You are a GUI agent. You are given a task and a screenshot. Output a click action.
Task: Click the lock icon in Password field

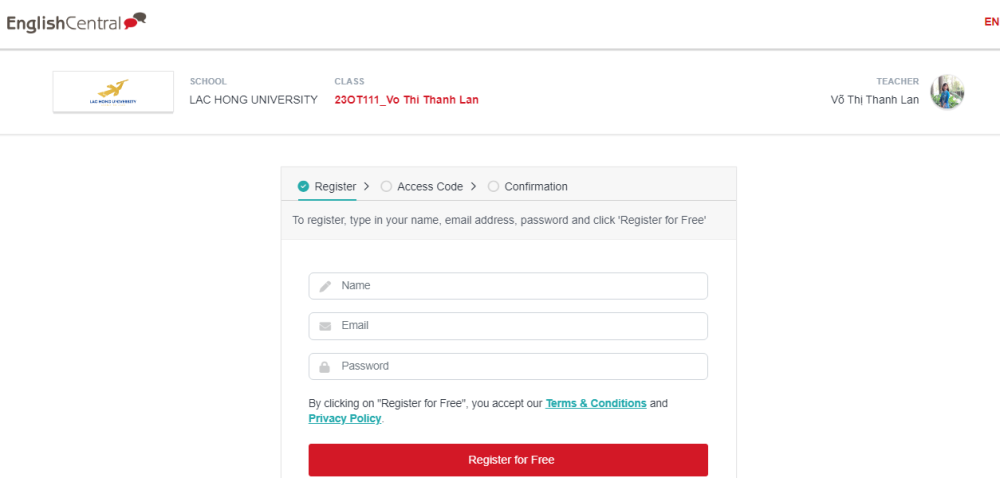click(325, 367)
